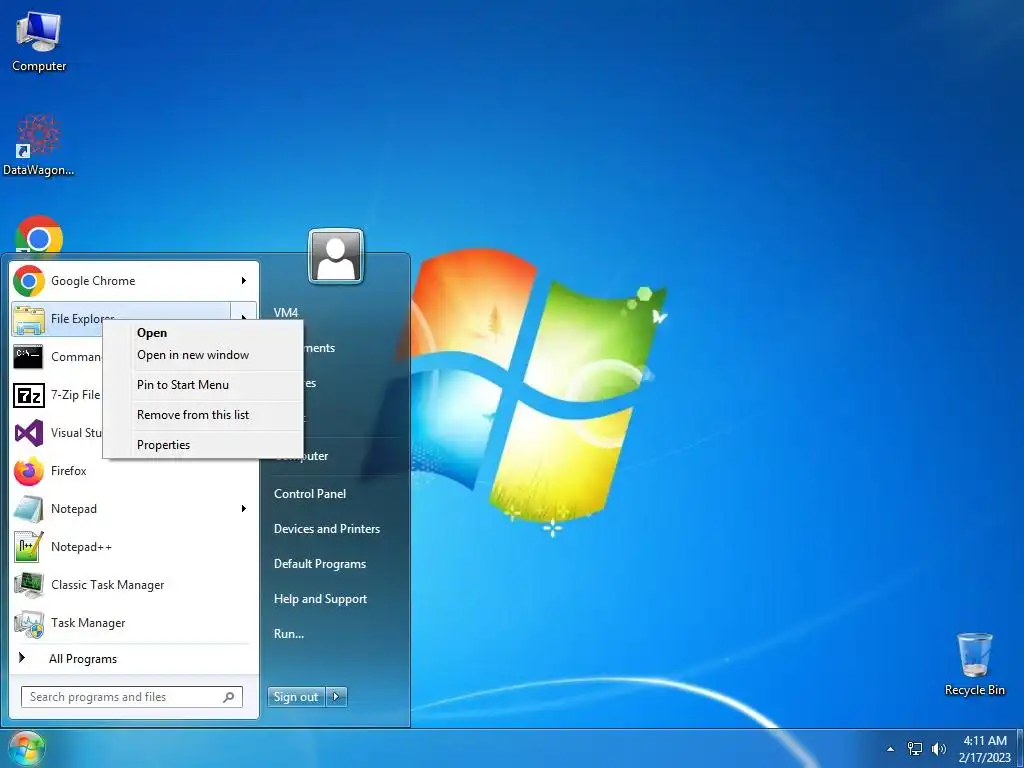Open 7-Zip File Manager icon

coord(29,395)
